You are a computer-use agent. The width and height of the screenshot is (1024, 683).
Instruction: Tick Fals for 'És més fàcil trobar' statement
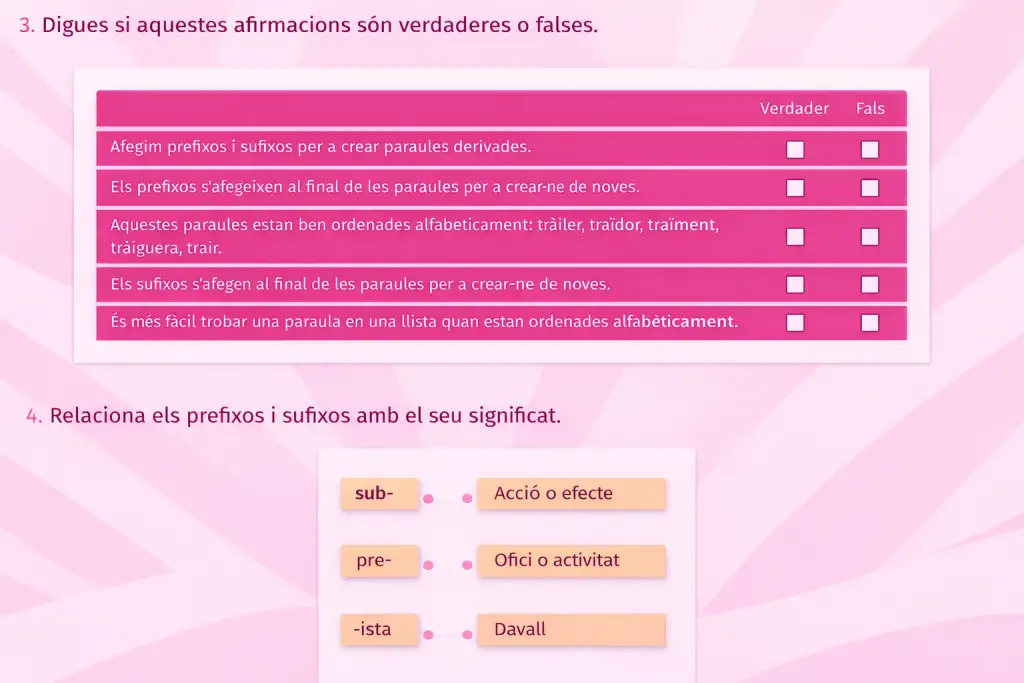[870, 322]
